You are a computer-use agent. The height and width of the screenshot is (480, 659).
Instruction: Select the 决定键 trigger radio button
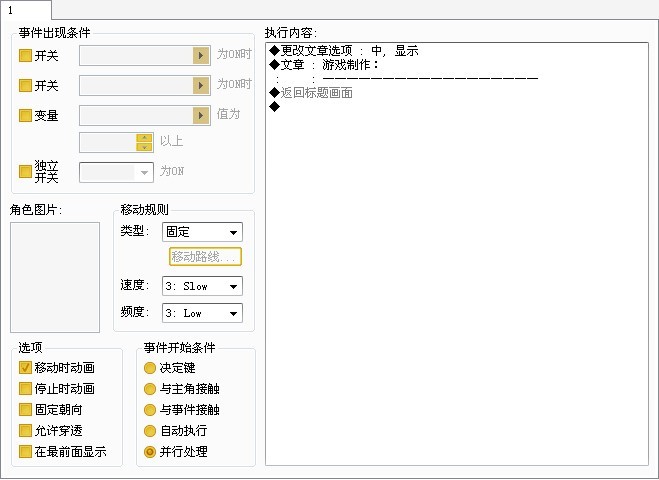click(x=150, y=368)
